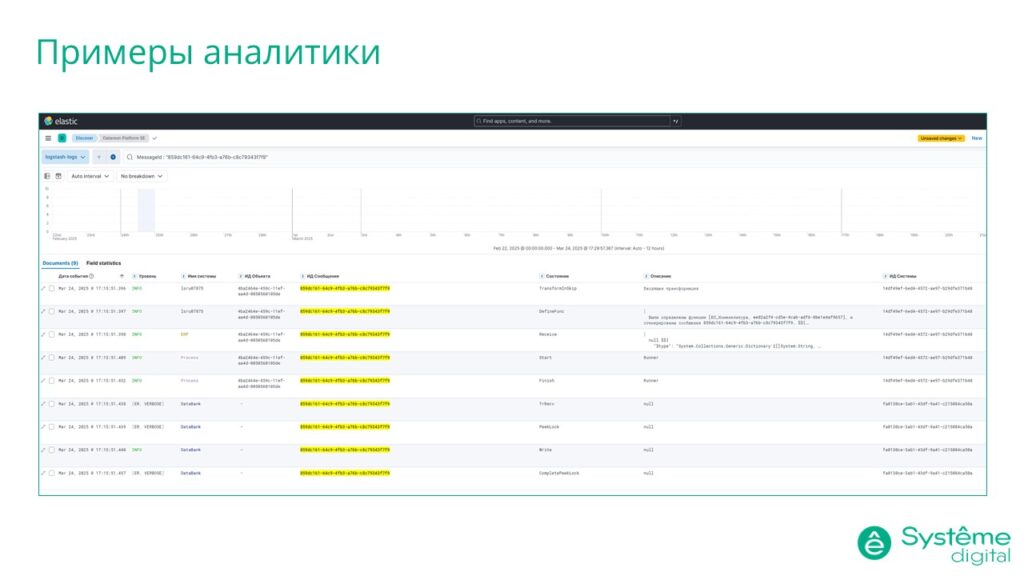Image resolution: width=1024 pixels, height=576 pixels.
Task: Open the saved query icon next to filters
Action: coord(111,158)
